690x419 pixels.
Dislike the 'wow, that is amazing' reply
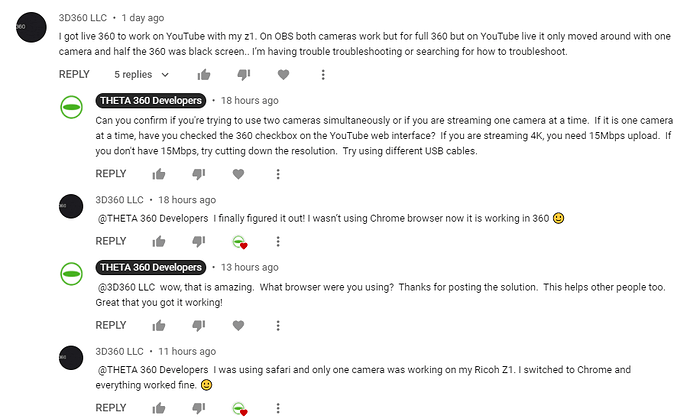click(199, 326)
